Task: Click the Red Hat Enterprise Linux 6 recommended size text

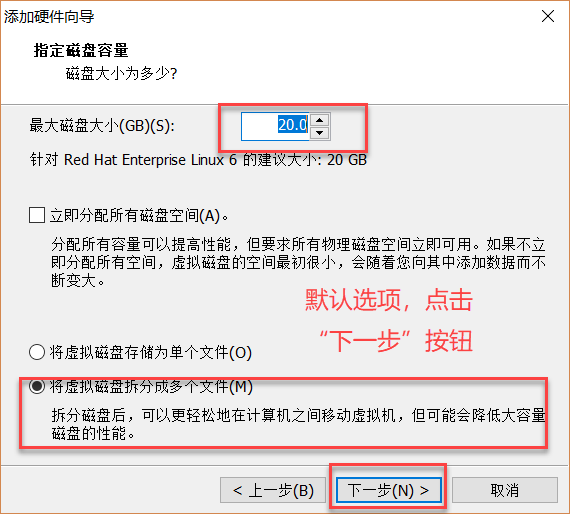Action: [198, 160]
